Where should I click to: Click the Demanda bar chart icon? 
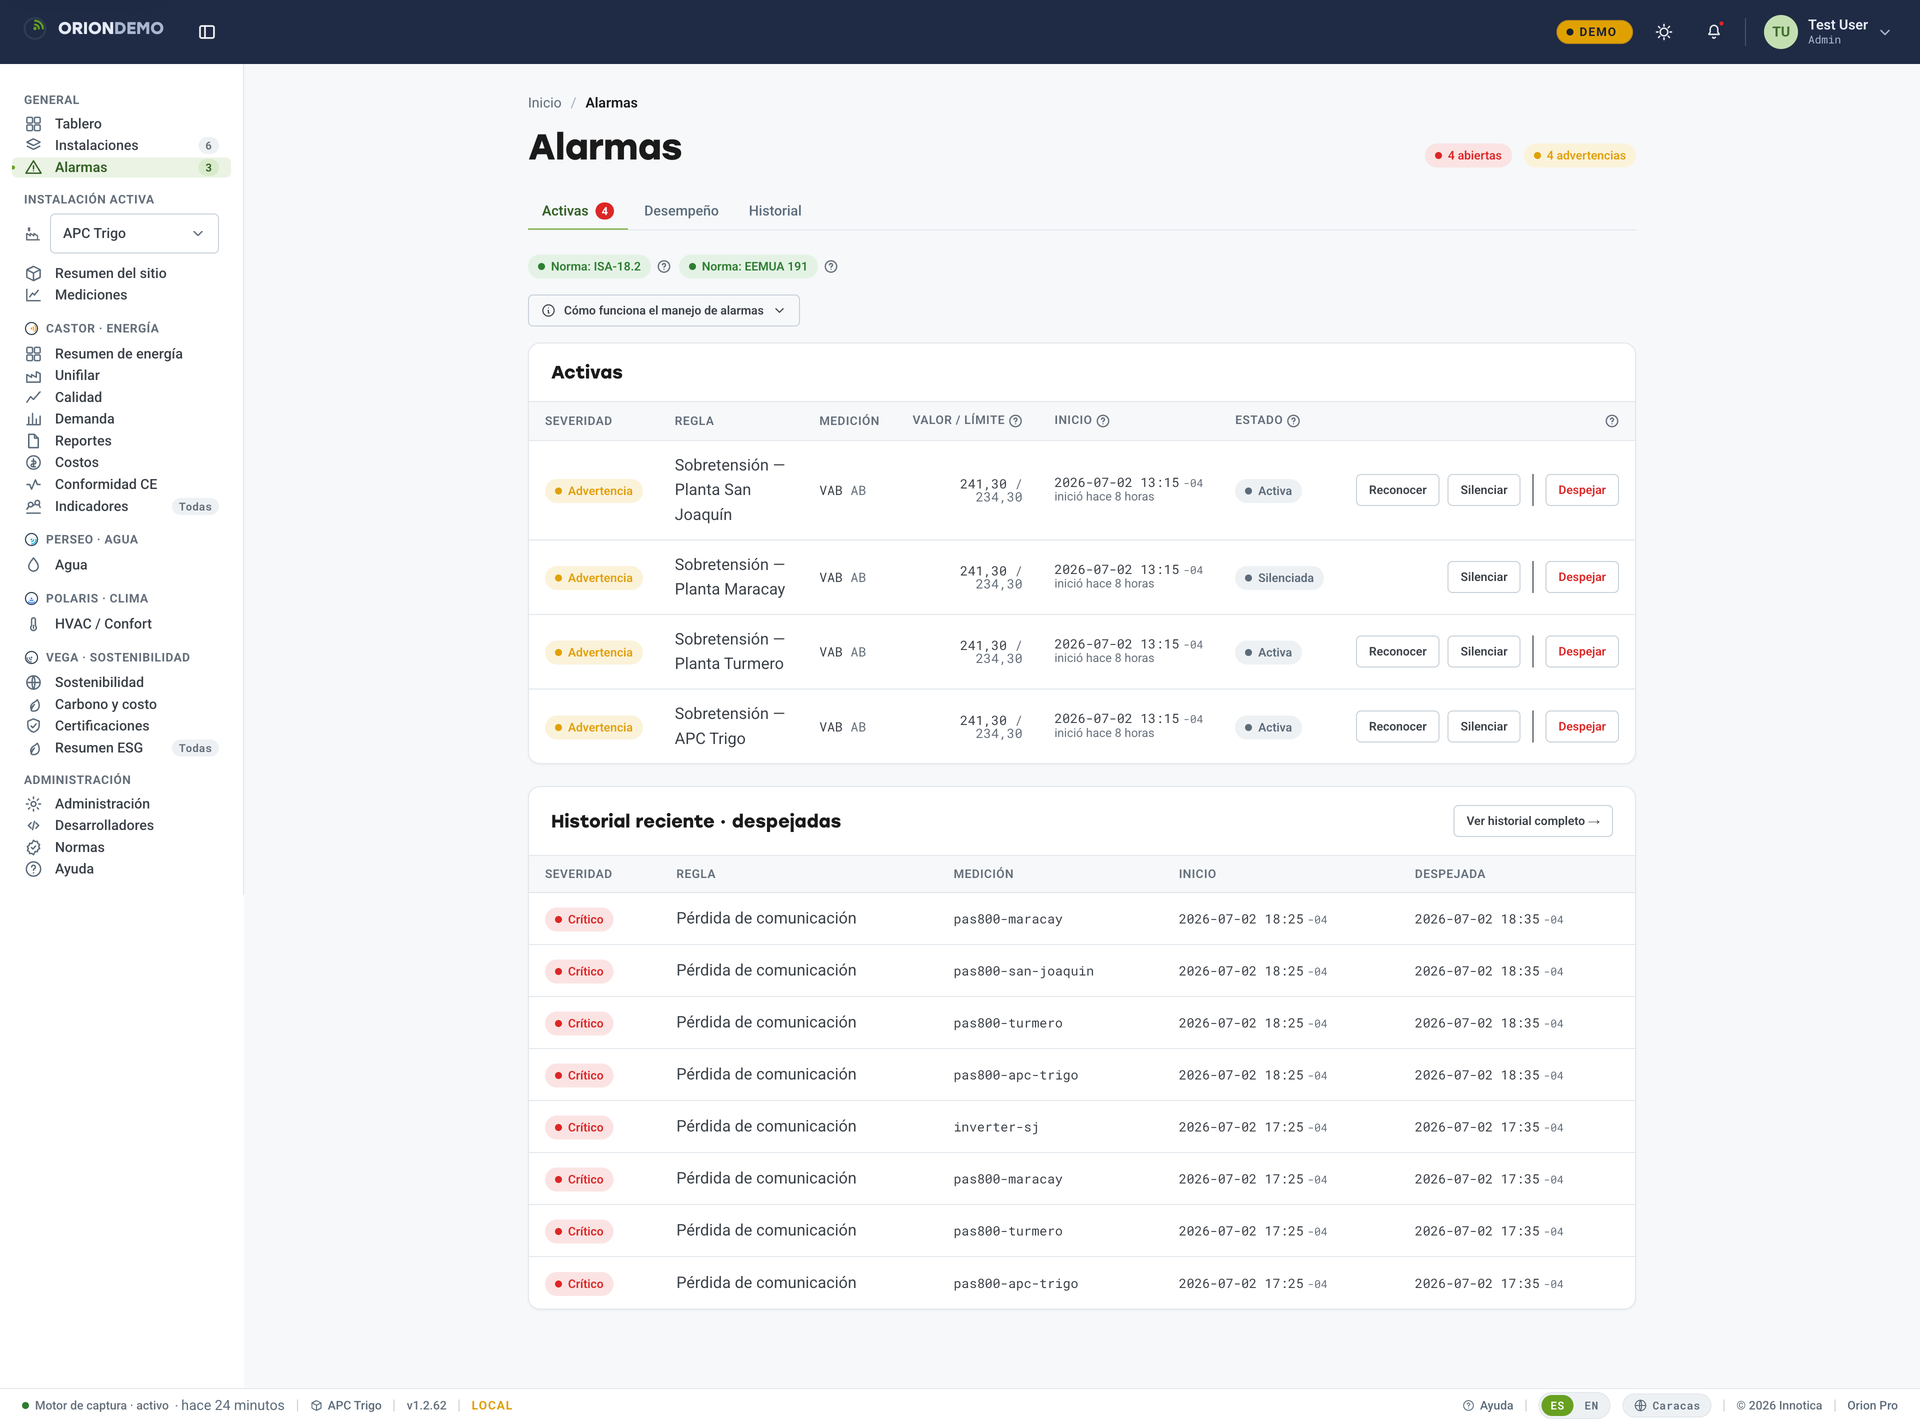tap(33, 419)
